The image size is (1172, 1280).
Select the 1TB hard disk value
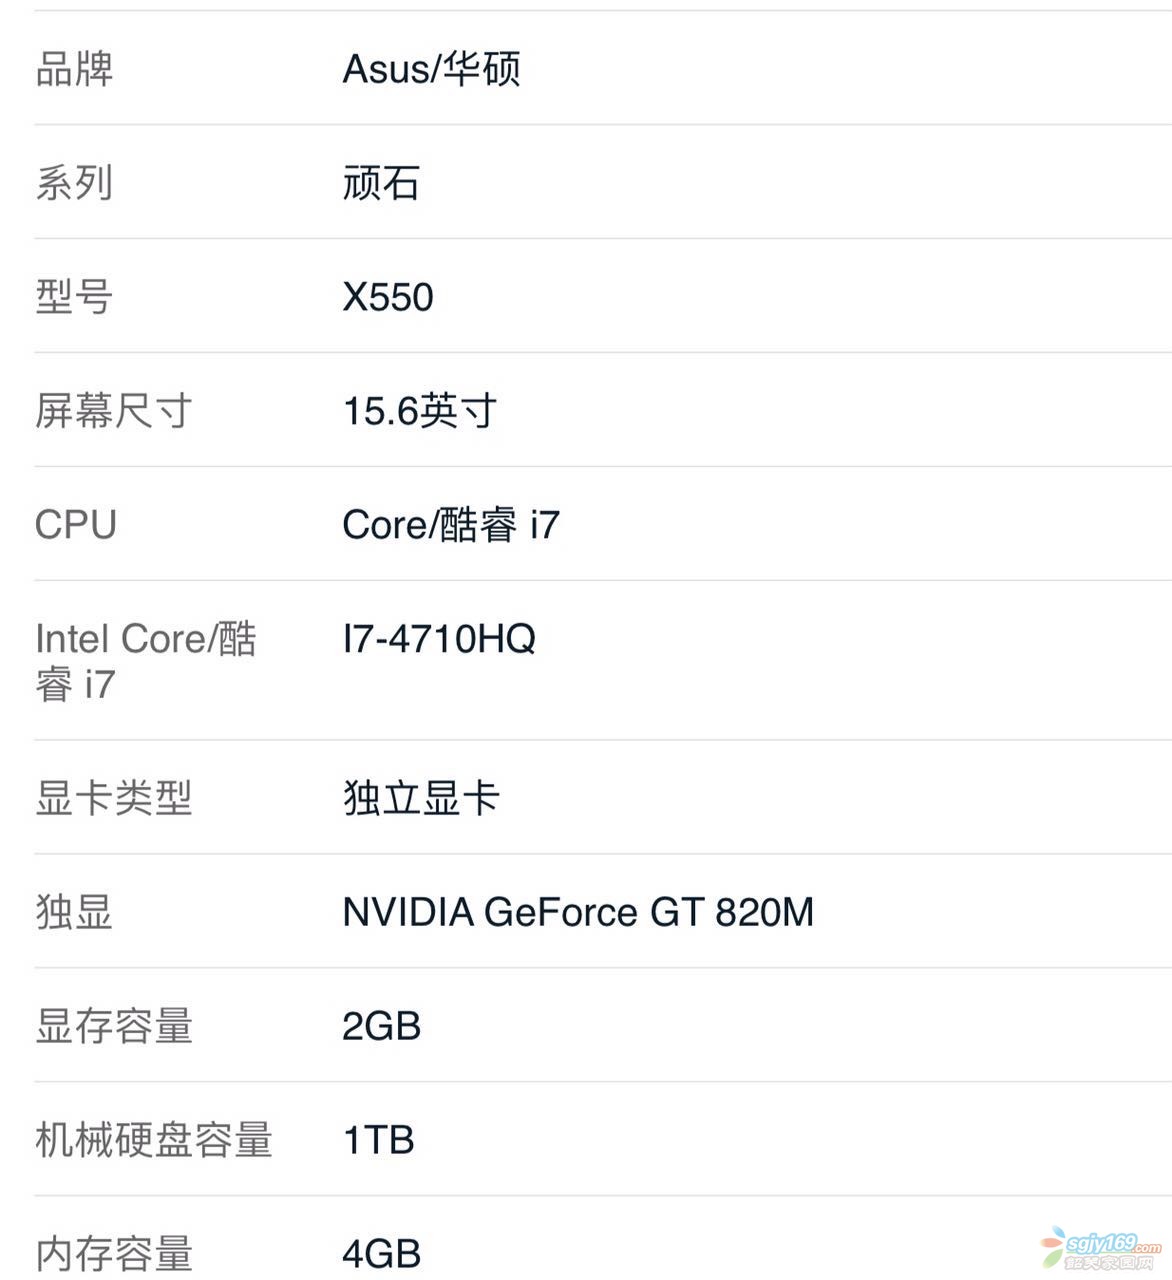[x=378, y=1140]
